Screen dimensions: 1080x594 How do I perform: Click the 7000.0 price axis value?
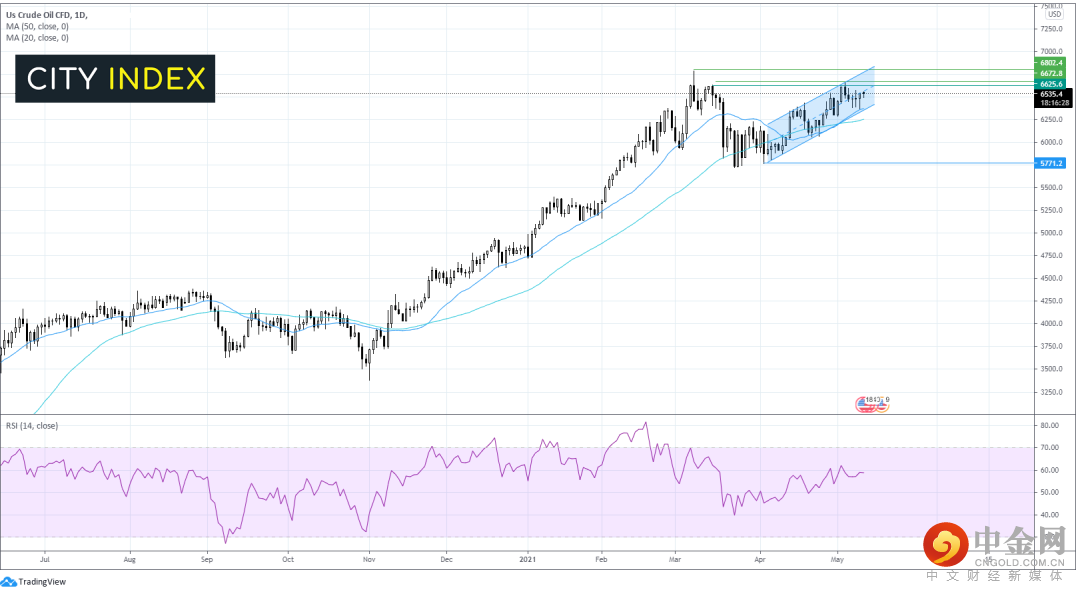[1052, 52]
